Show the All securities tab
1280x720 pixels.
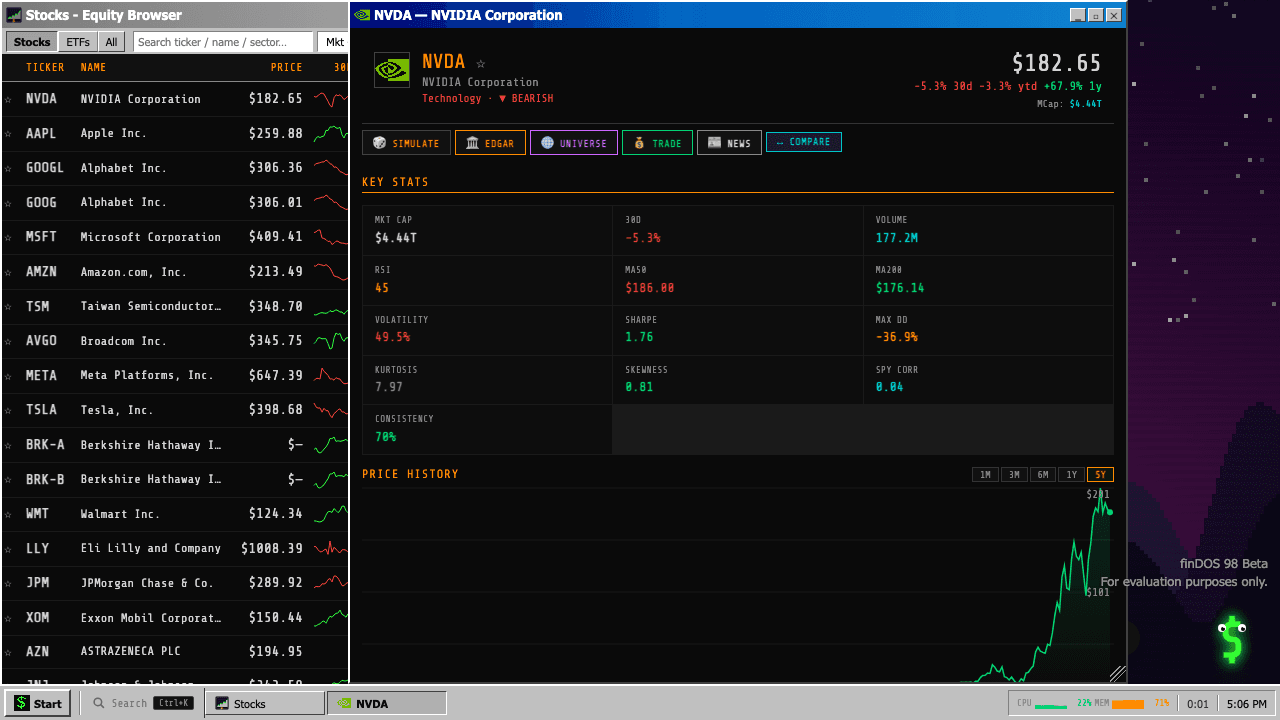(x=111, y=42)
